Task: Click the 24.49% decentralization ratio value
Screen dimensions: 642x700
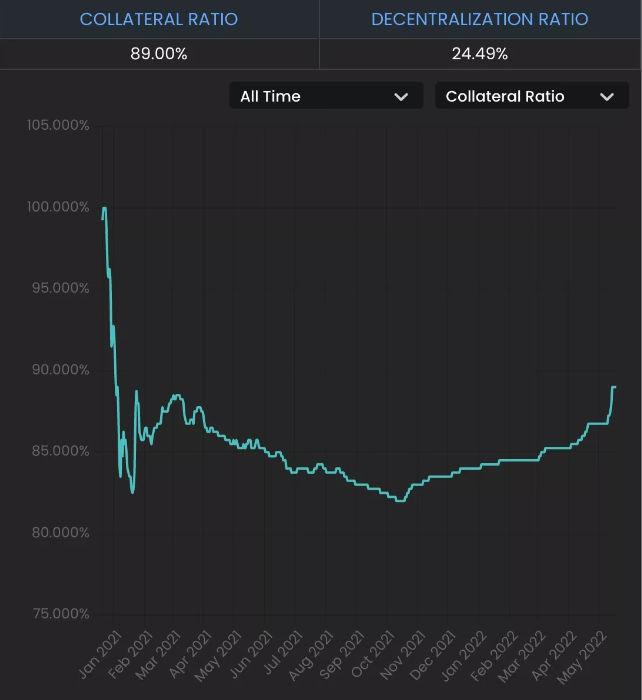Action: [x=480, y=54]
